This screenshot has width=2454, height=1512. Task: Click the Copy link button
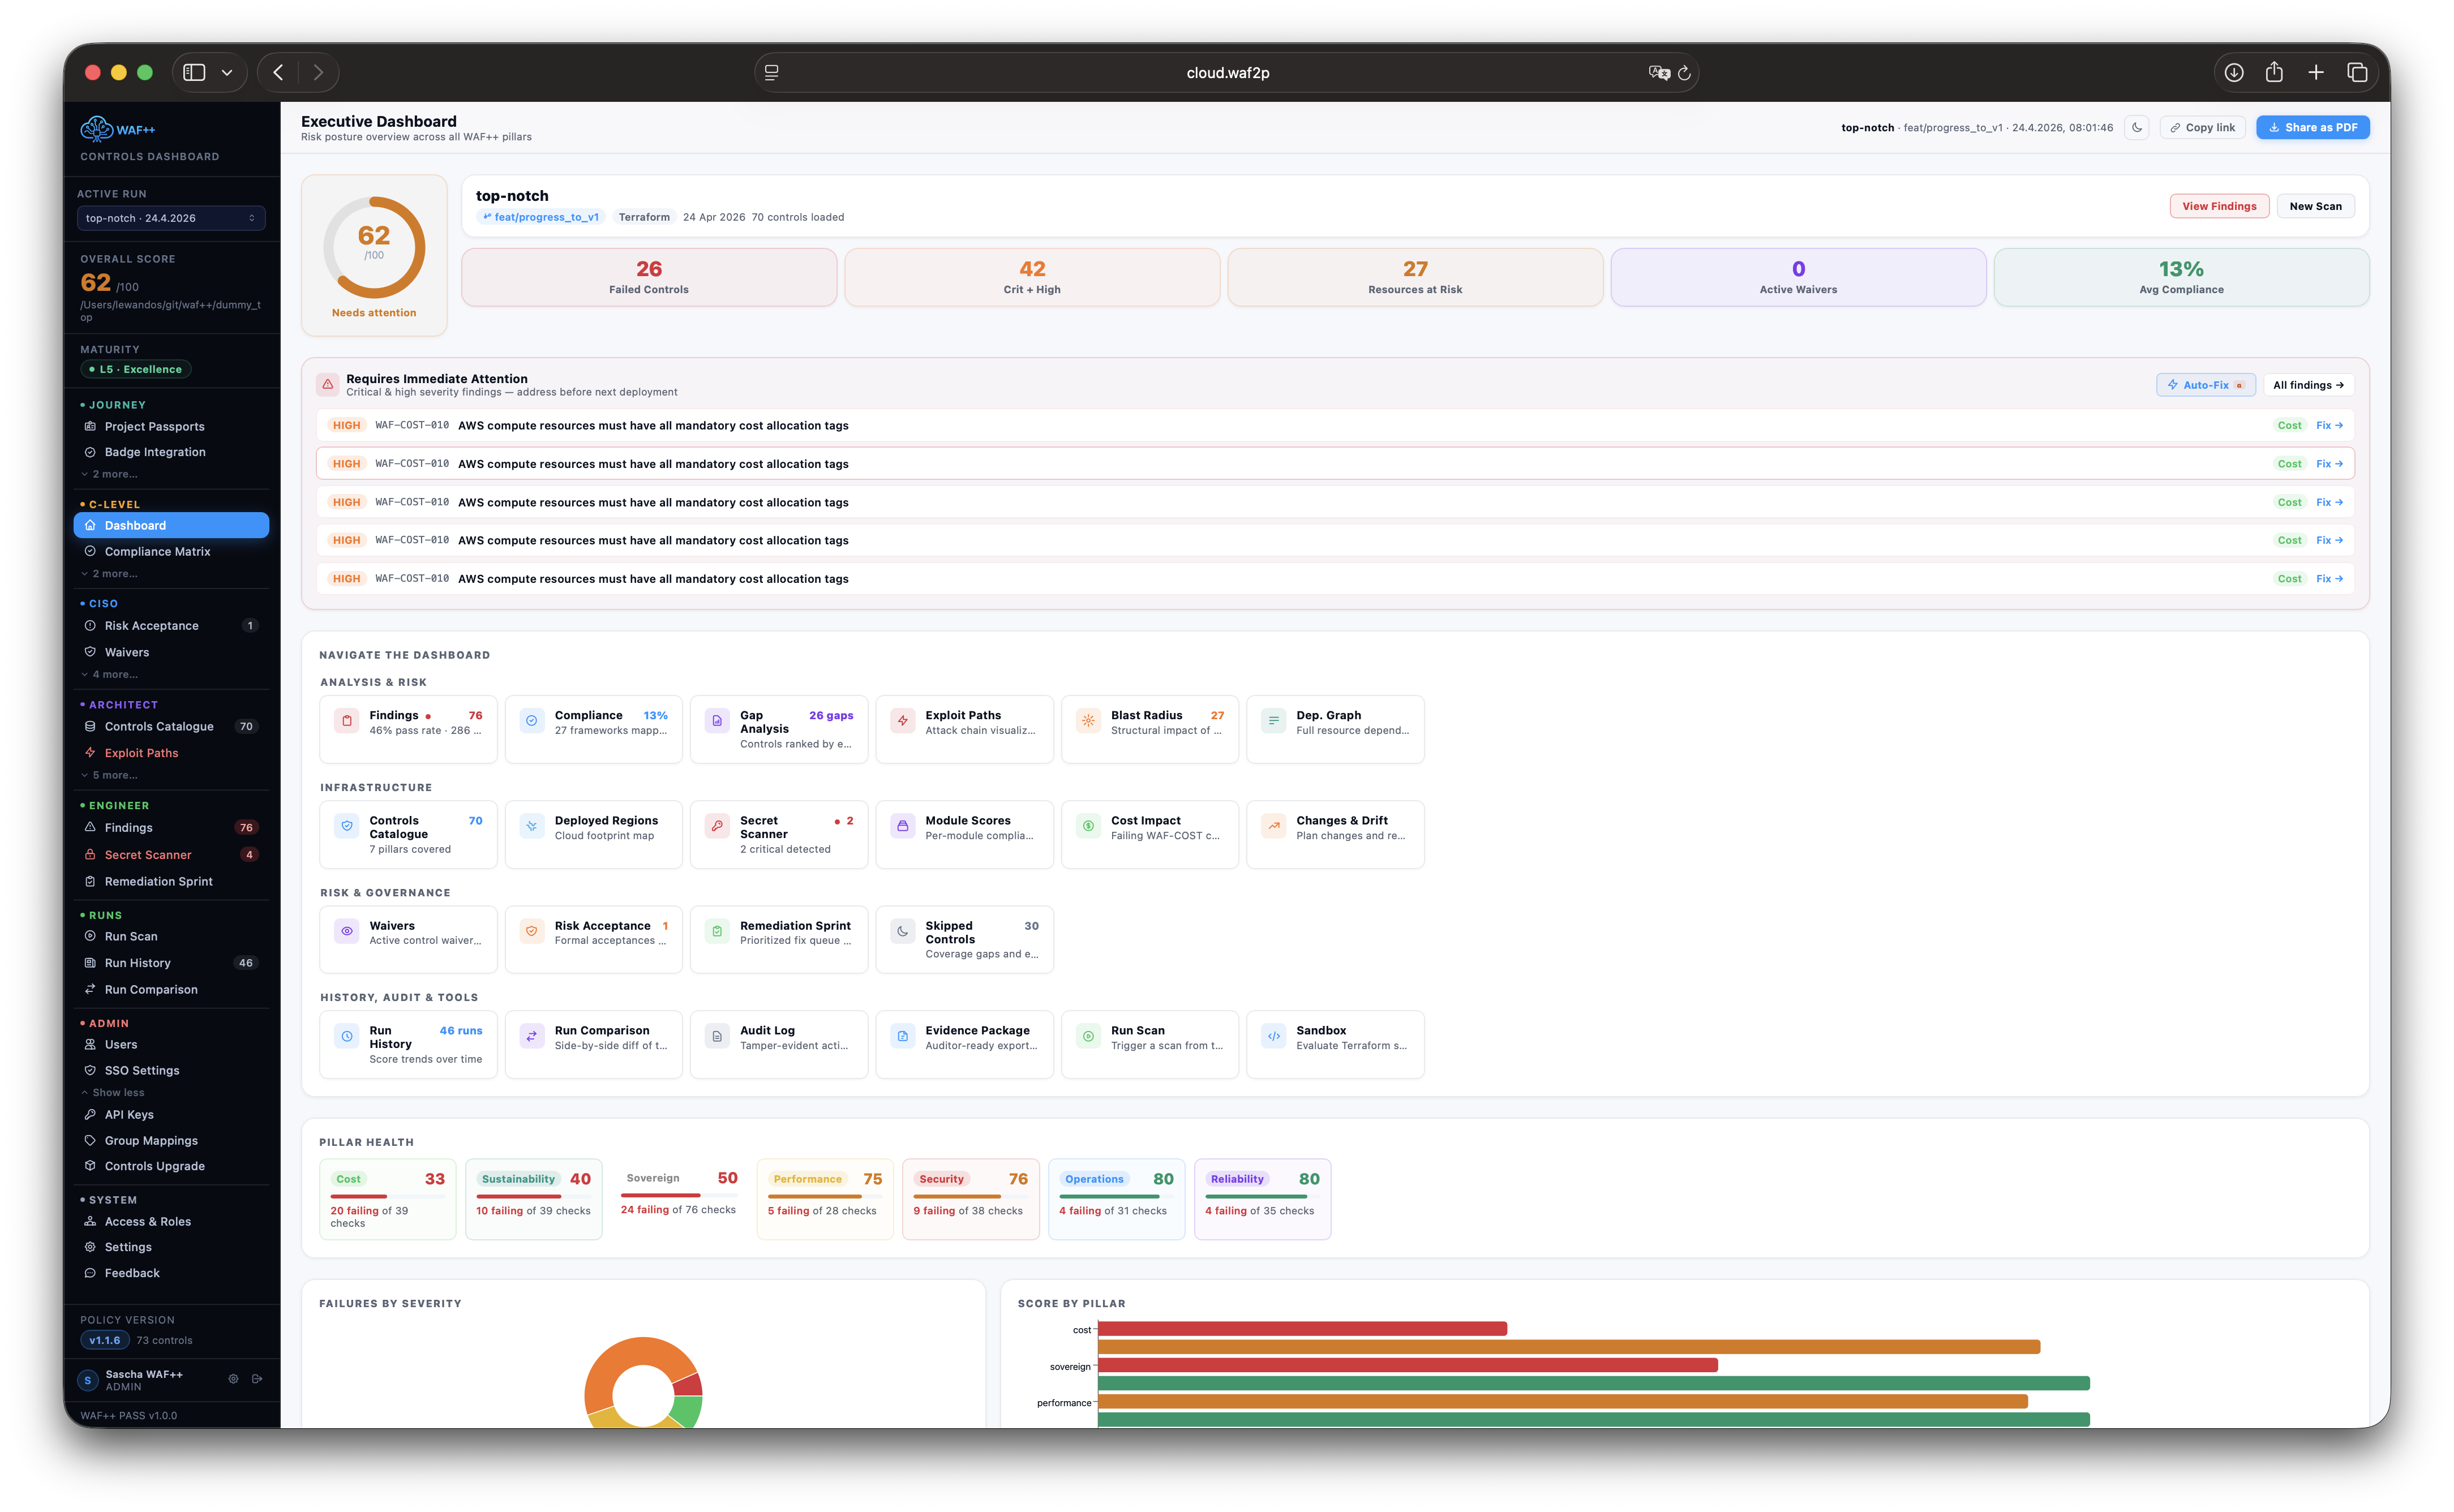pyautogui.click(x=2202, y=127)
